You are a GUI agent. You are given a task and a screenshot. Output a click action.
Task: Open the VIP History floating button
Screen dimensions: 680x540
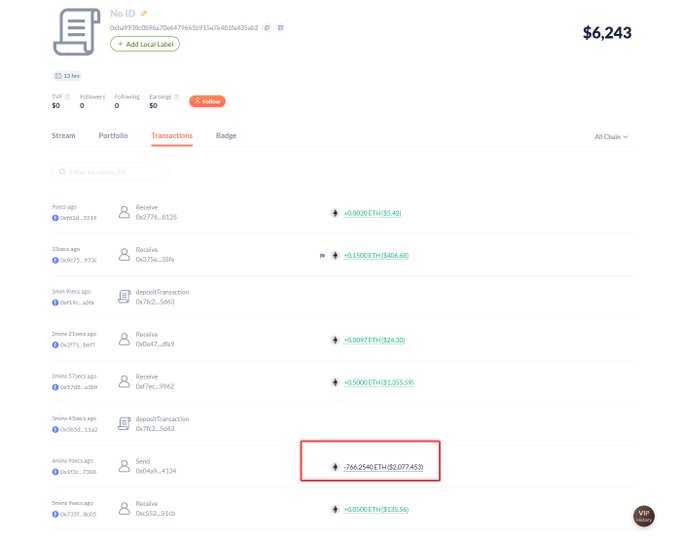click(x=644, y=516)
